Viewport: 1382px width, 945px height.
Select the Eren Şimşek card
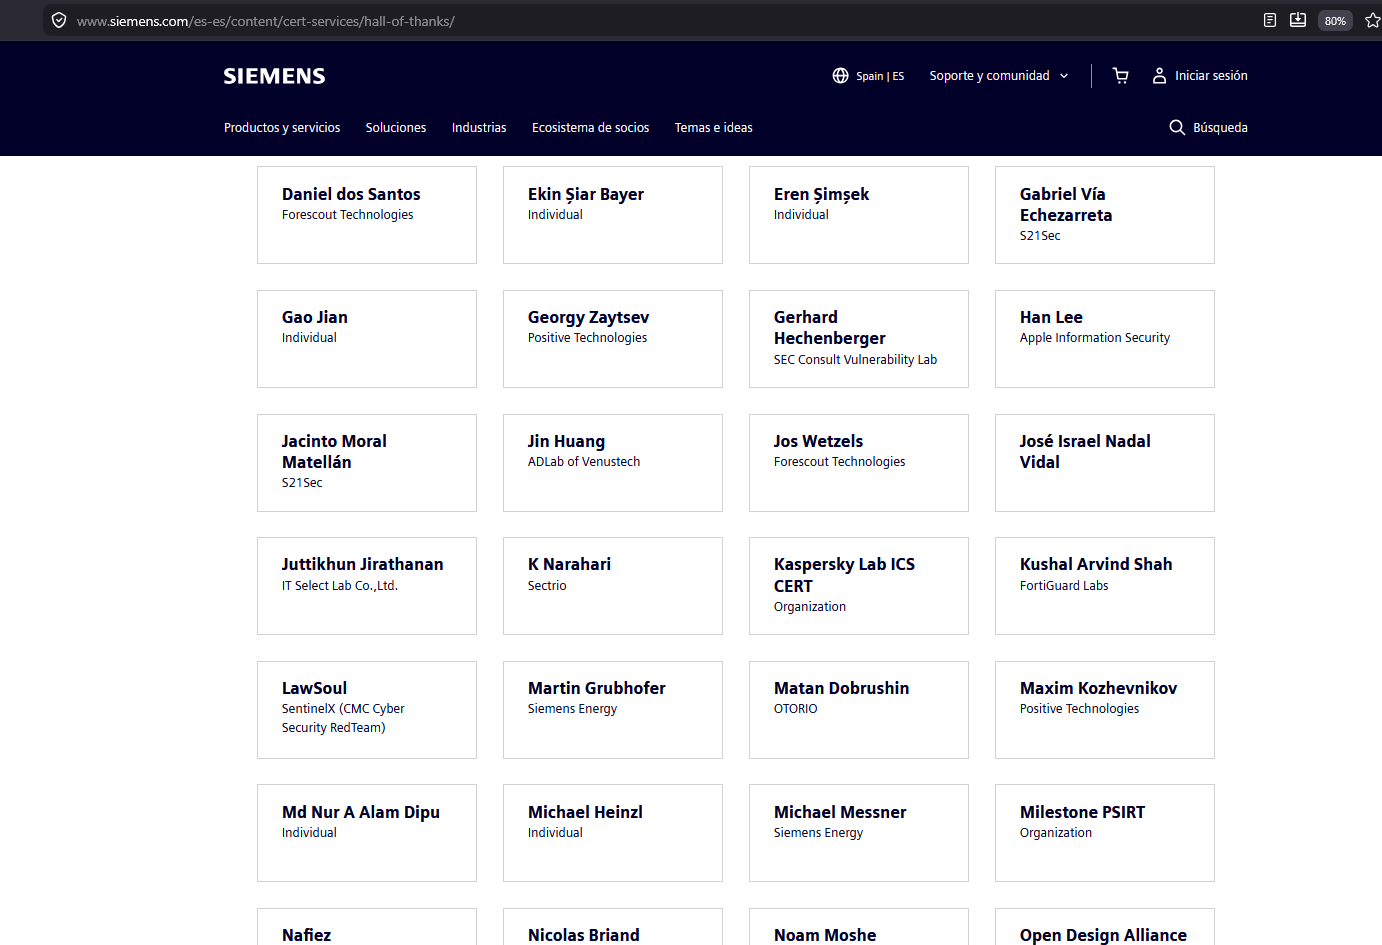[859, 215]
